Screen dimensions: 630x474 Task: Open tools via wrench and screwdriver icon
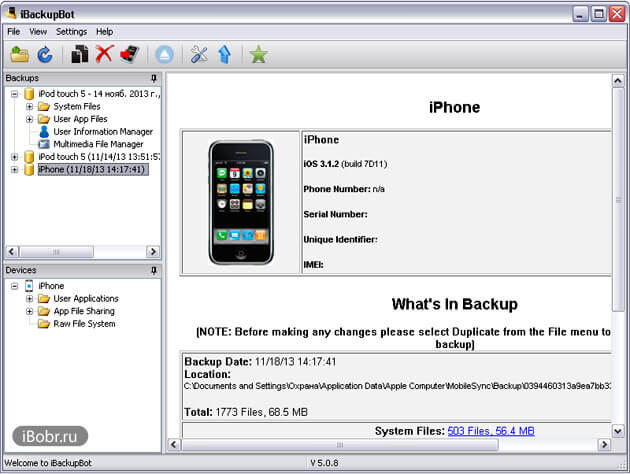(x=199, y=55)
